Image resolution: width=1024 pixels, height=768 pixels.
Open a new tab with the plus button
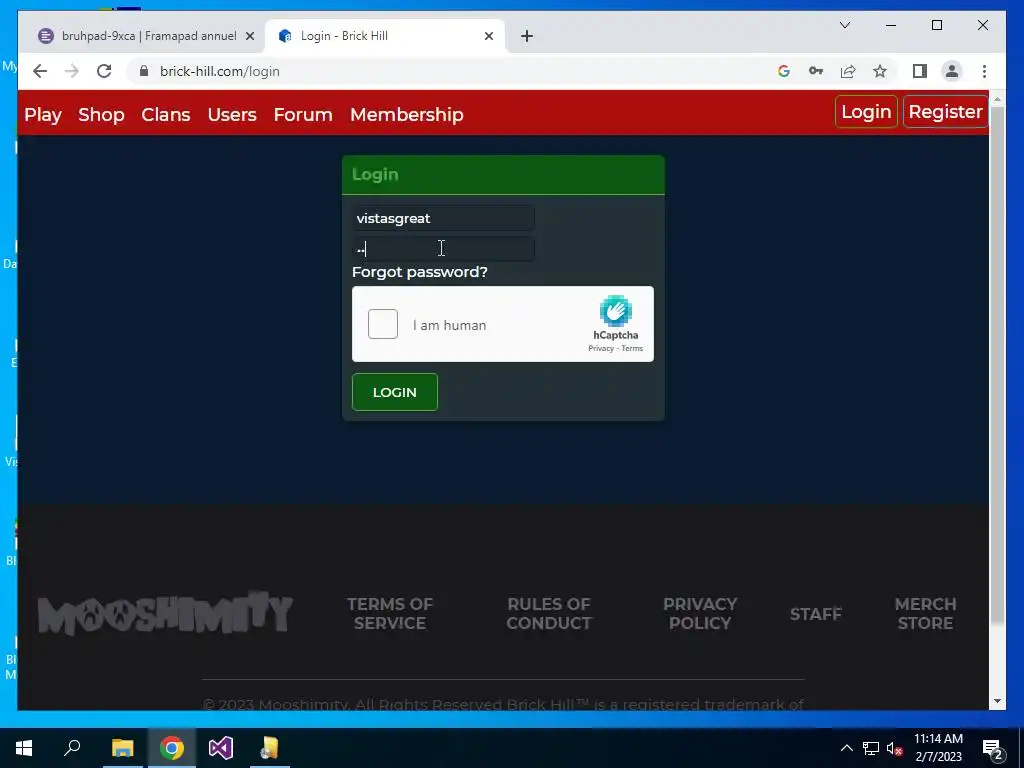[527, 36]
